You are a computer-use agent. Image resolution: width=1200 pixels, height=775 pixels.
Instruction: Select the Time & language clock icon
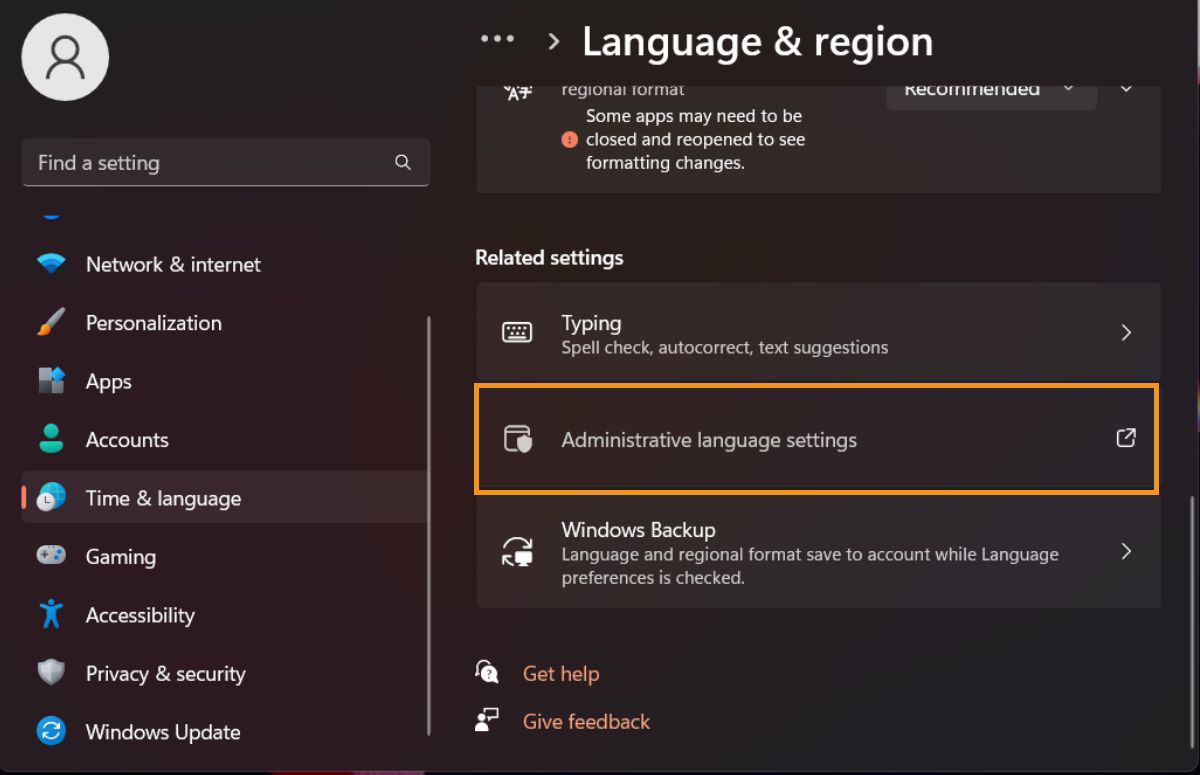50,497
